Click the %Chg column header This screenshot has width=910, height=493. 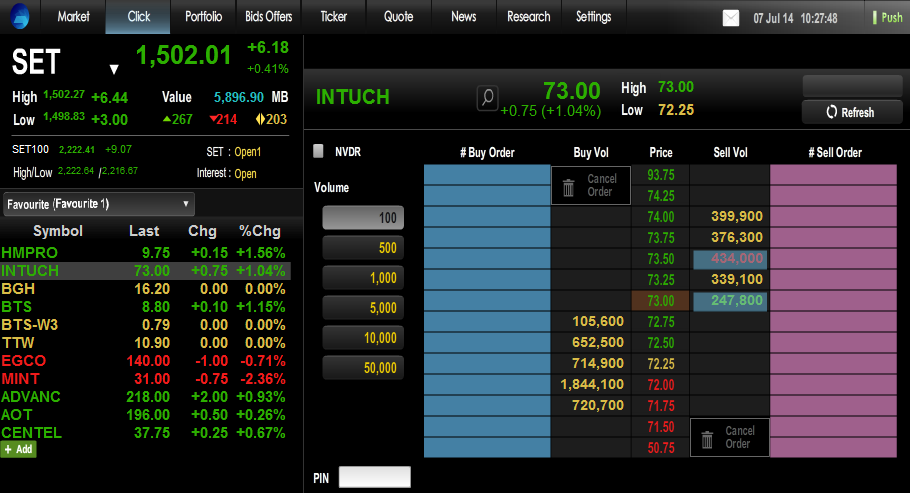259,231
